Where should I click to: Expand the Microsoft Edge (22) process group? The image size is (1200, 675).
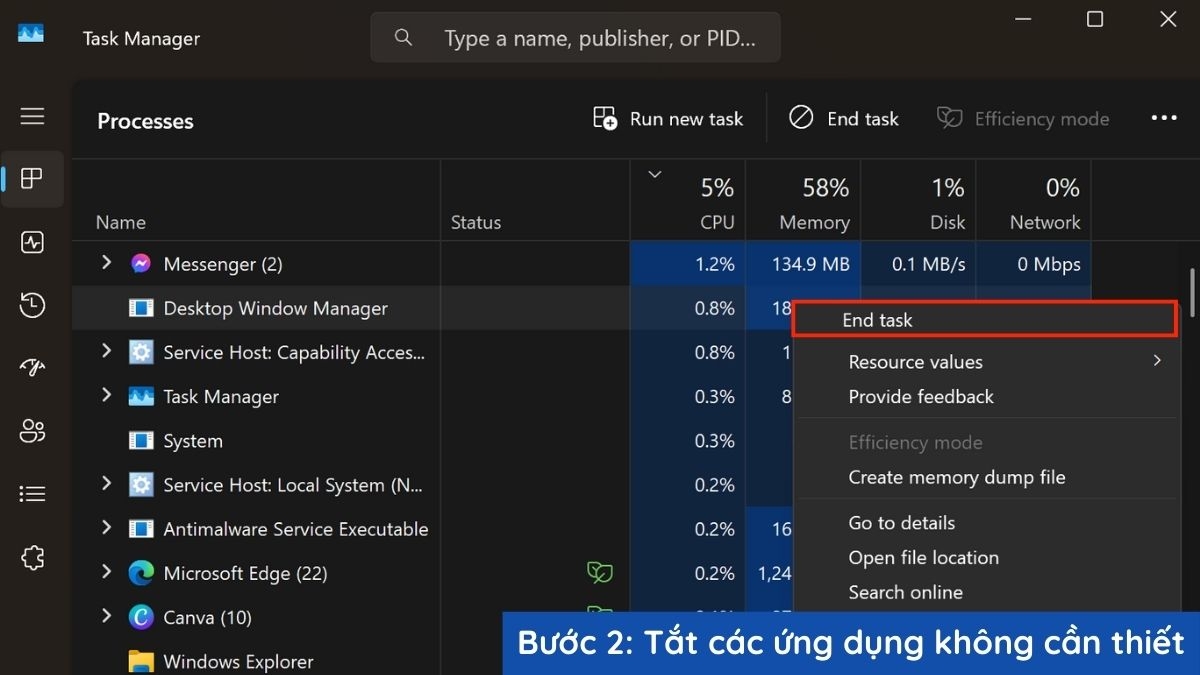coord(106,573)
